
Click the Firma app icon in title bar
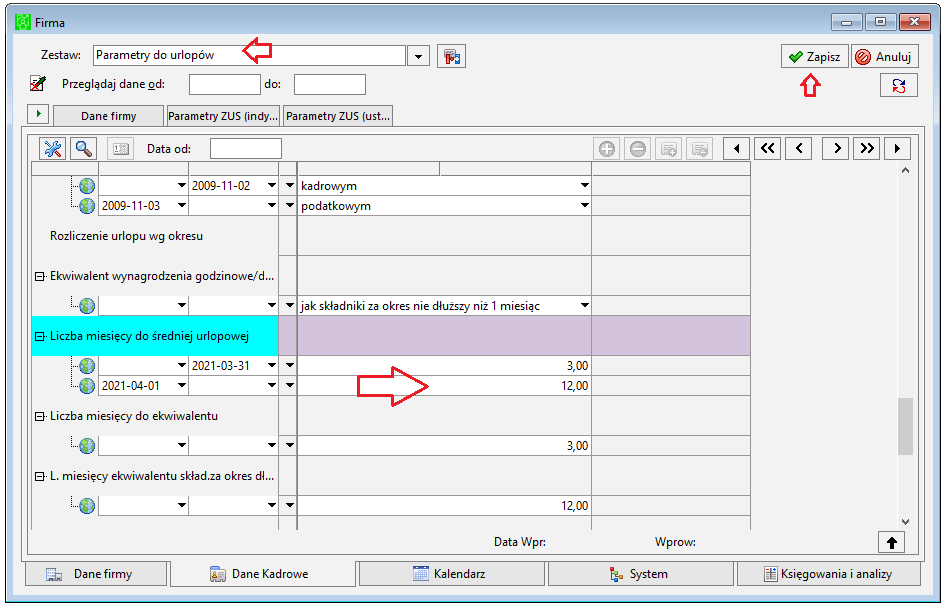tap(23, 23)
